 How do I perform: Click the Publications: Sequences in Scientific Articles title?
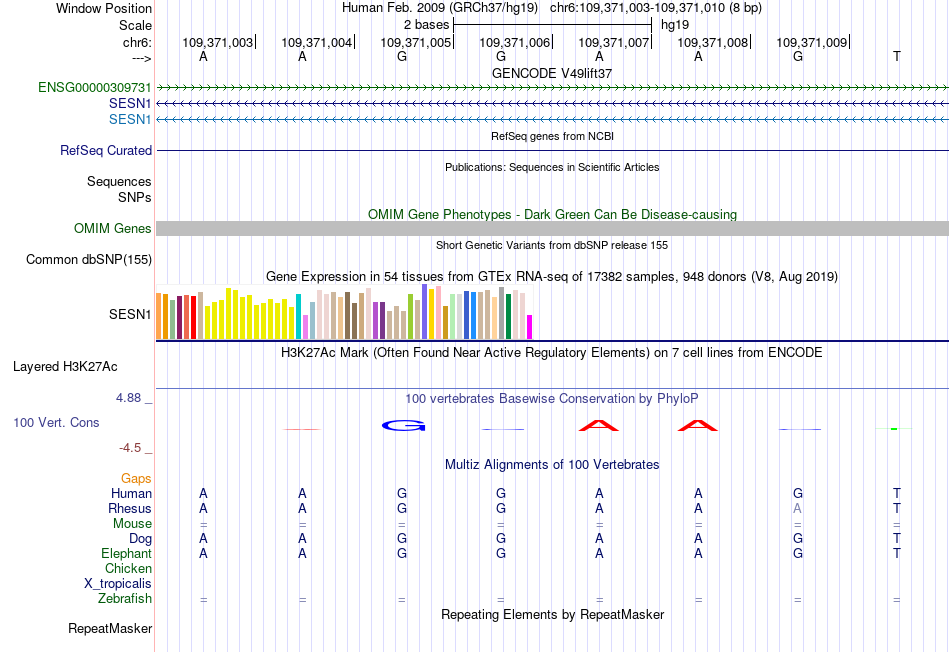point(552,167)
